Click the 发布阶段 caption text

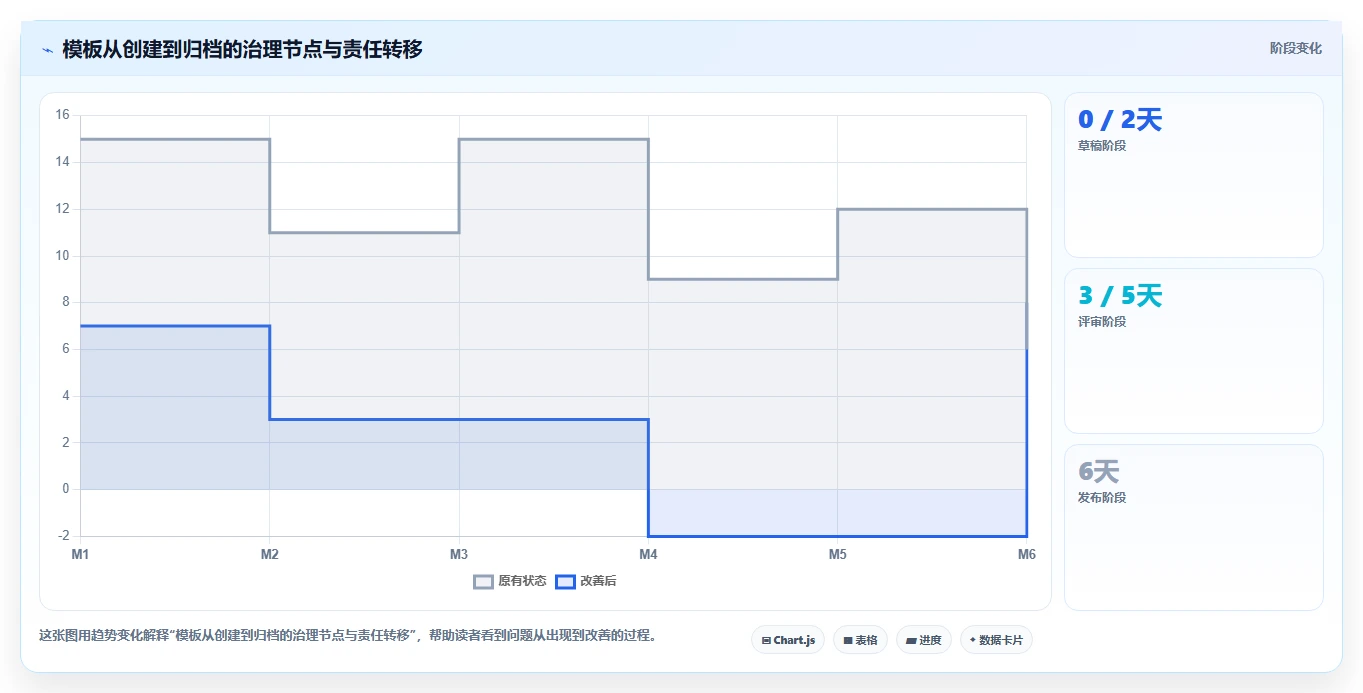click(x=1102, y=498)
